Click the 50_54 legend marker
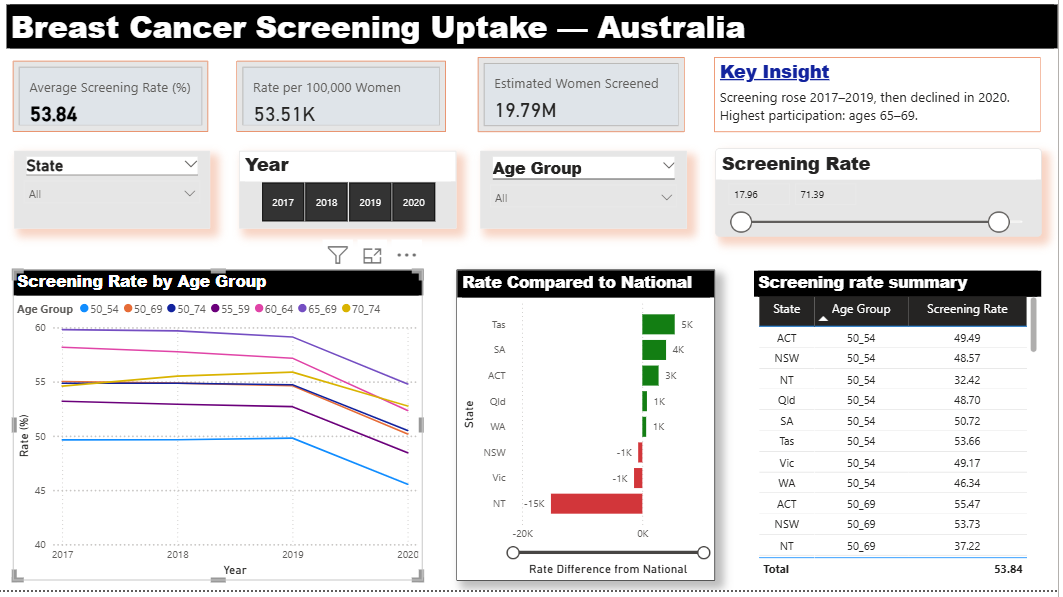This screenshot has width=1063, height=597. point(85,309)
